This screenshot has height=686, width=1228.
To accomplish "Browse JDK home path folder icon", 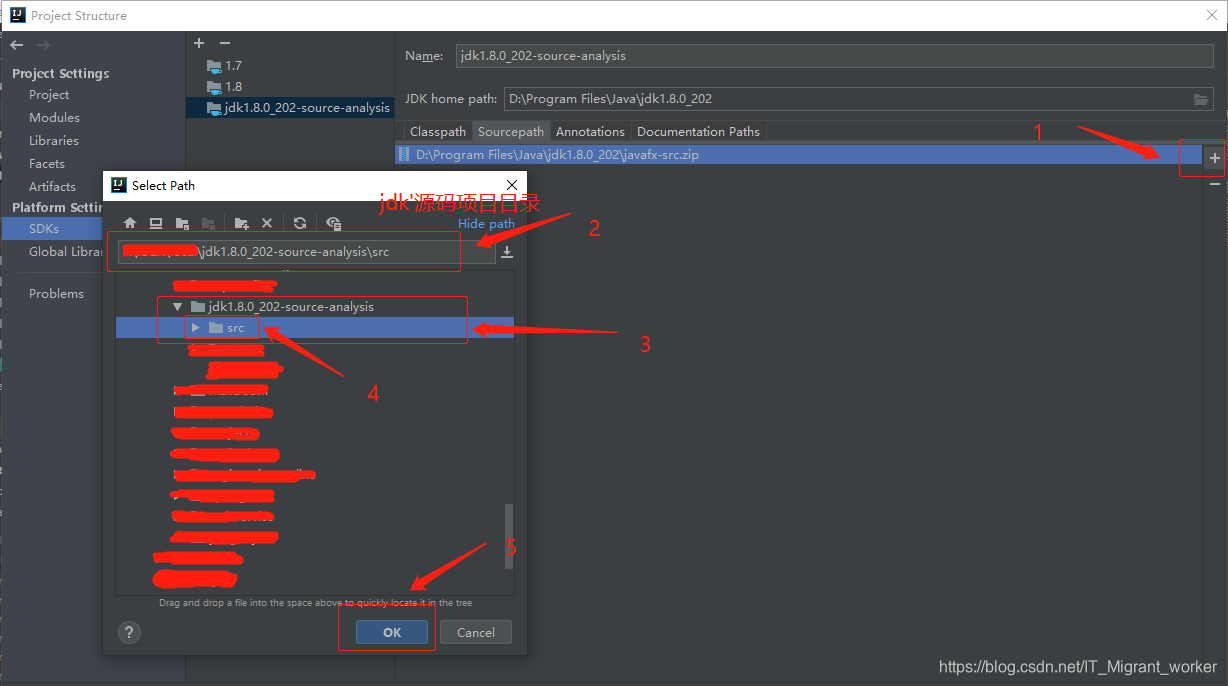I will (x=1201, y=99).
